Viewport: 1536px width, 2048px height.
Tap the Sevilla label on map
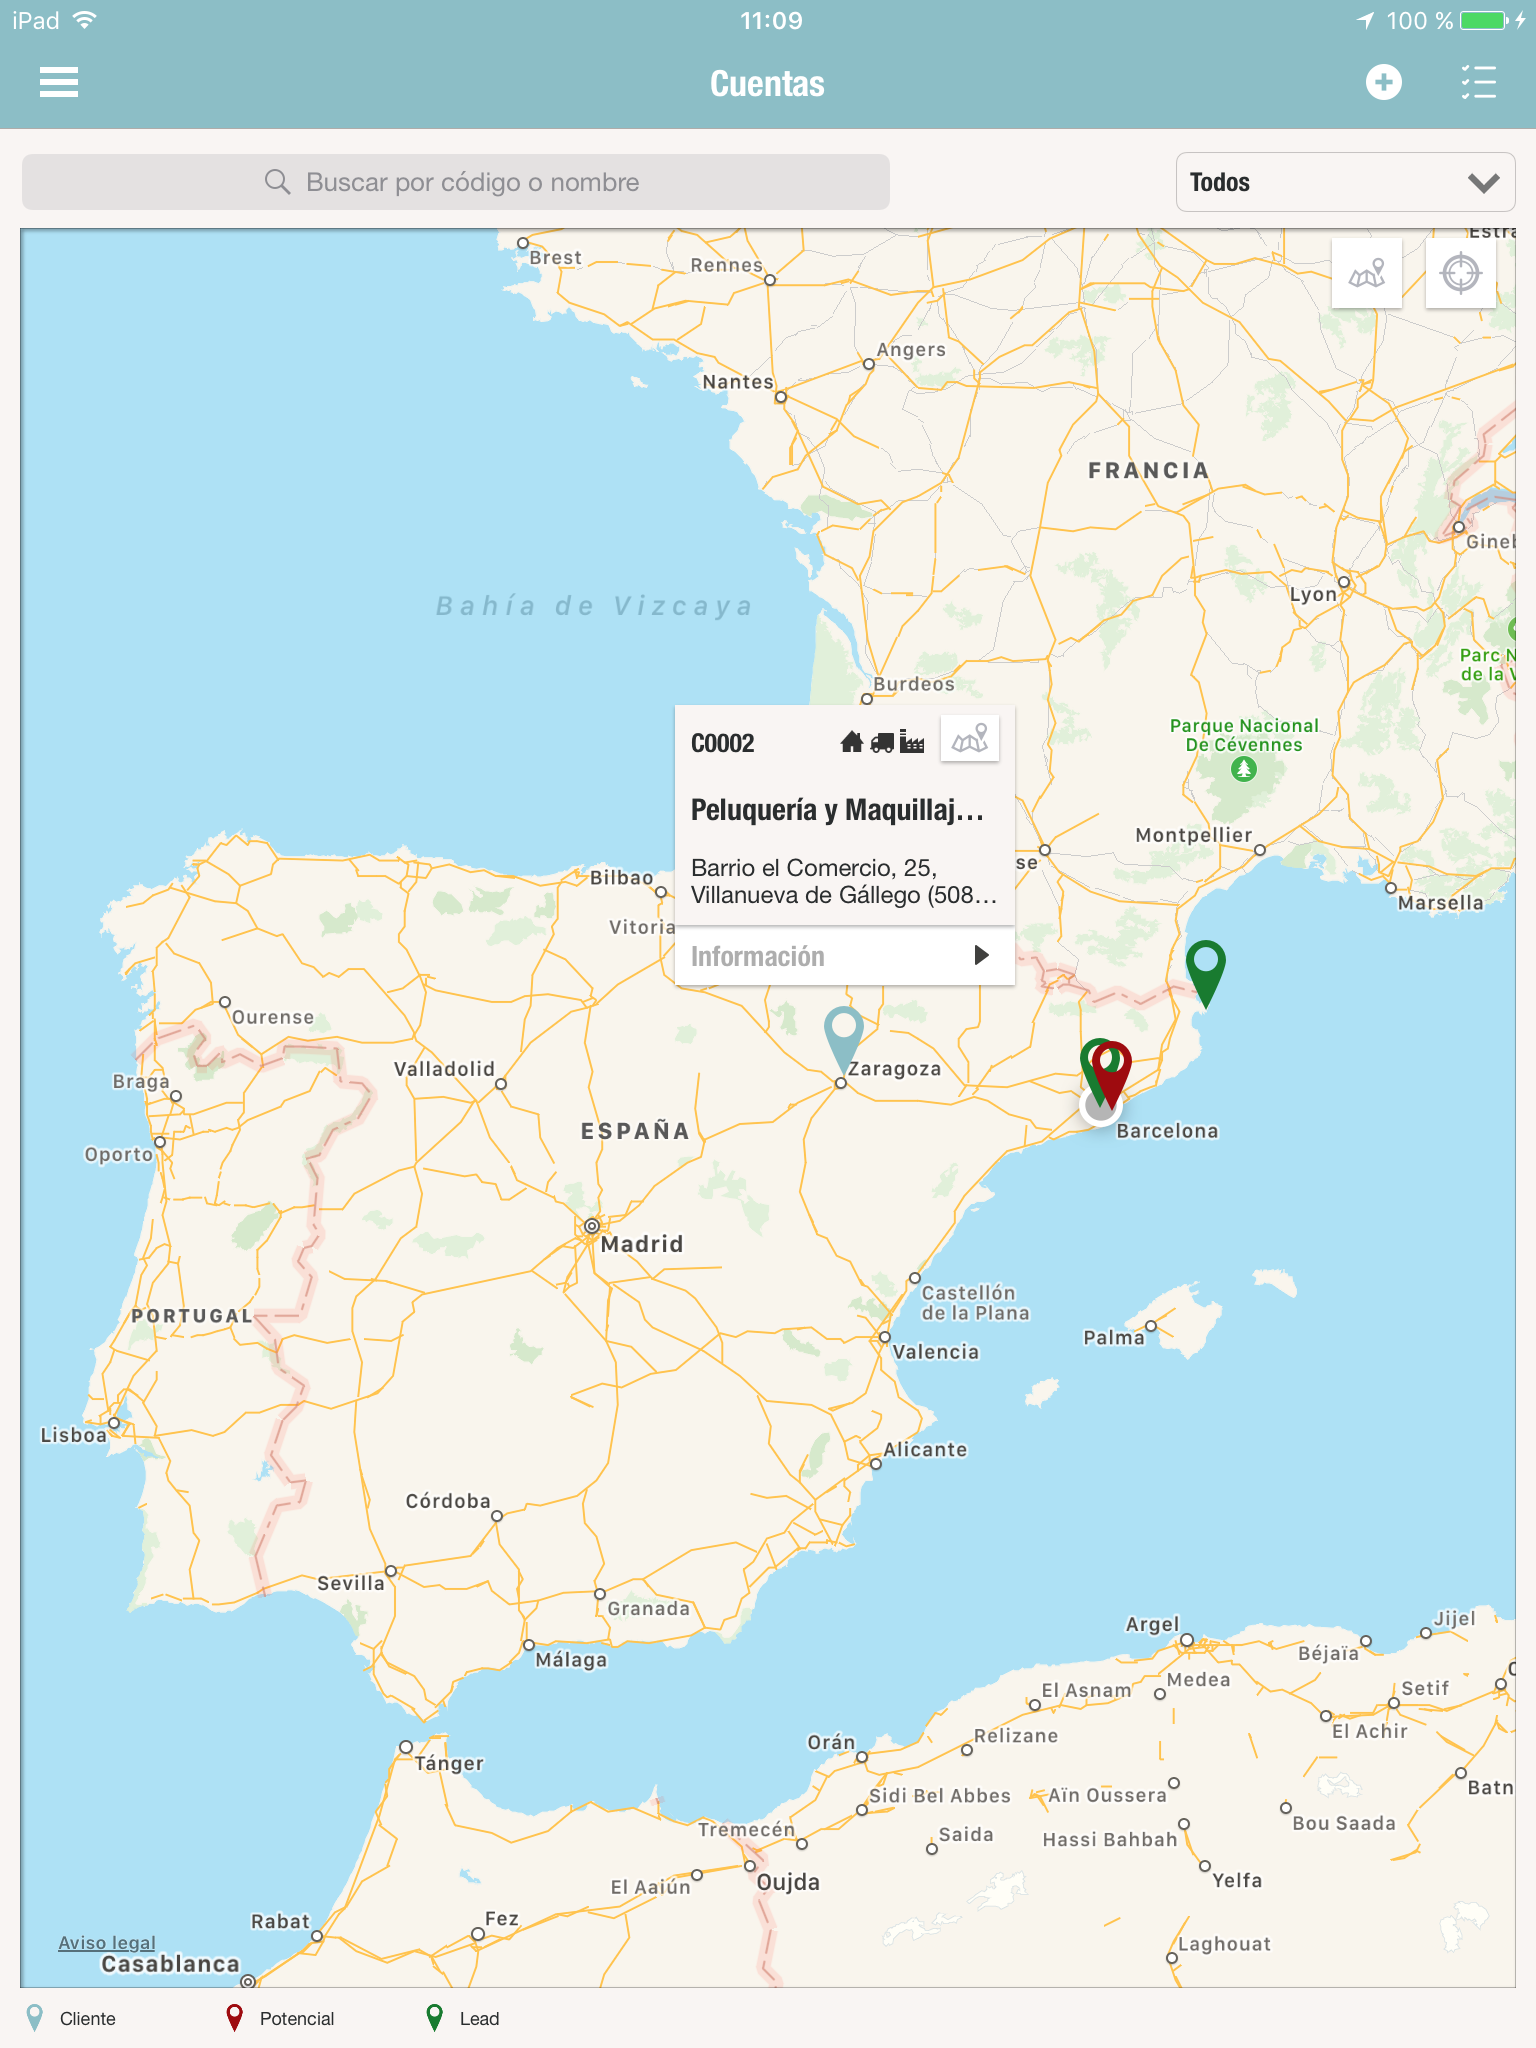(x=351, y=1583)
